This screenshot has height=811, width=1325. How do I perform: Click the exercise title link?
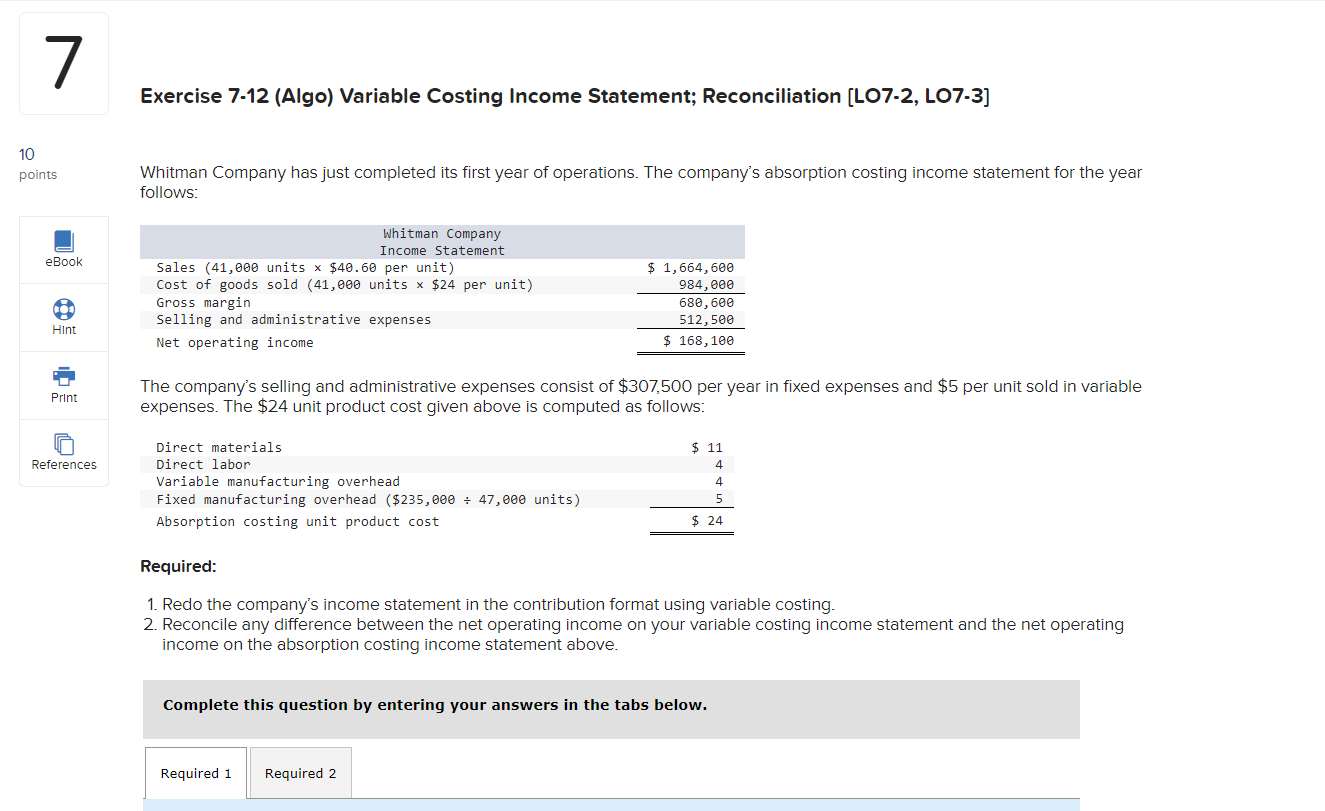(x=564, y=95)
